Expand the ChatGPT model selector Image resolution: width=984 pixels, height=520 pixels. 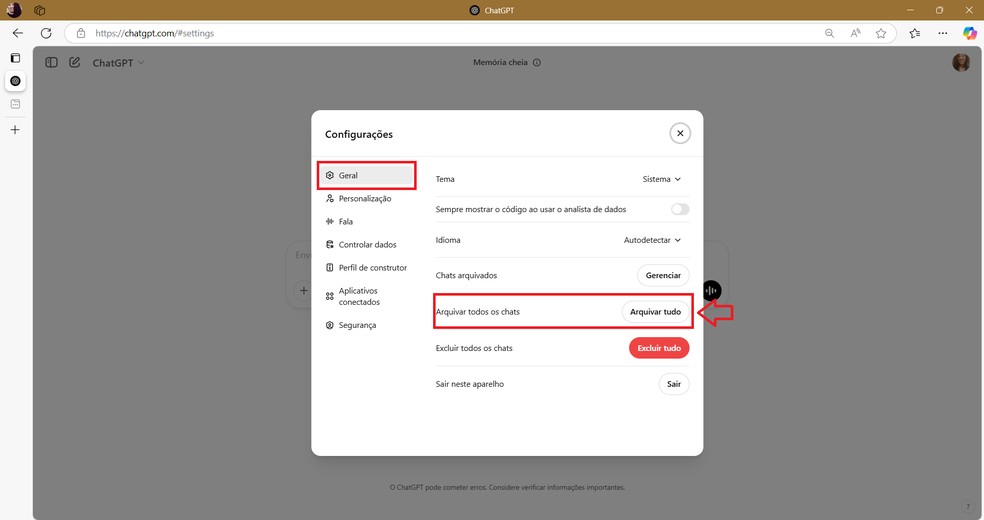click(119, 63)
